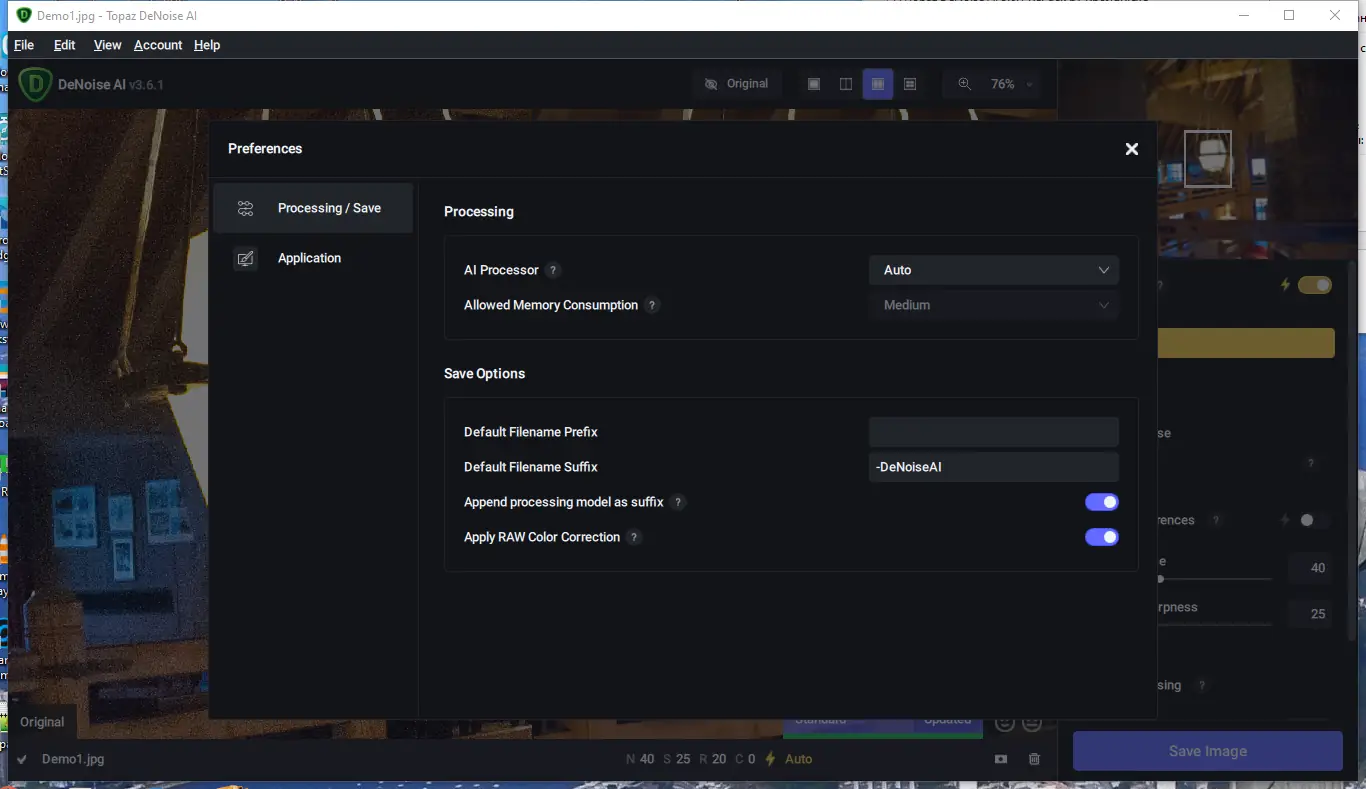
Task: Click the noise value field showing 40
Action: click(1311, 568)
